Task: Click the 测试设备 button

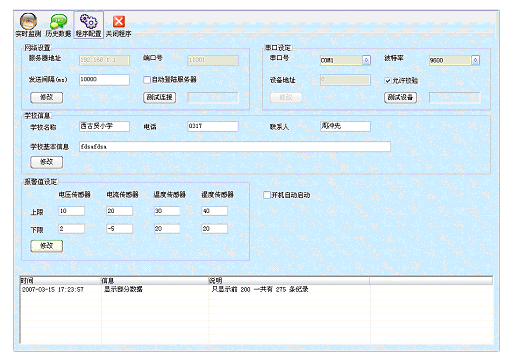Action: (400, 97)
